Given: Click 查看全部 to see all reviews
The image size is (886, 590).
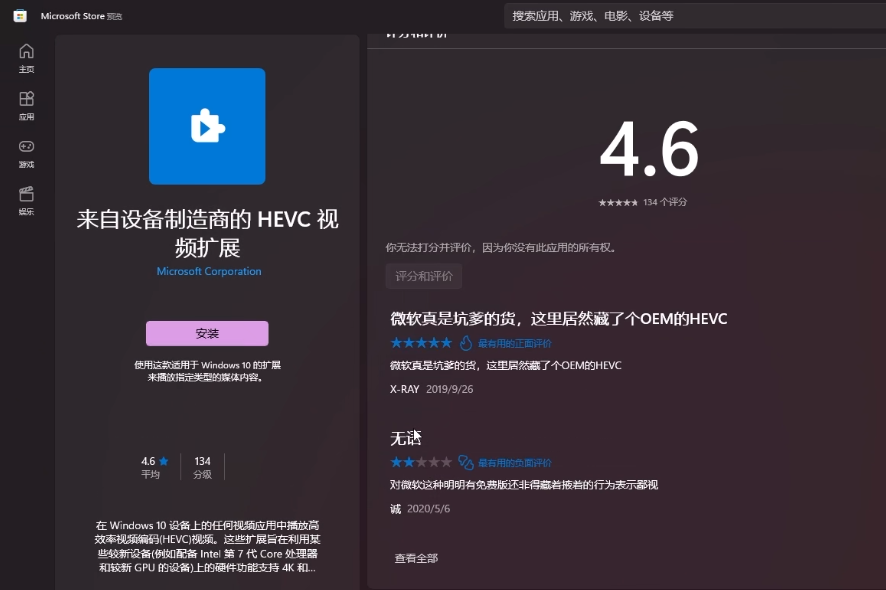Looking at the screenshot, I should [416, 558].
